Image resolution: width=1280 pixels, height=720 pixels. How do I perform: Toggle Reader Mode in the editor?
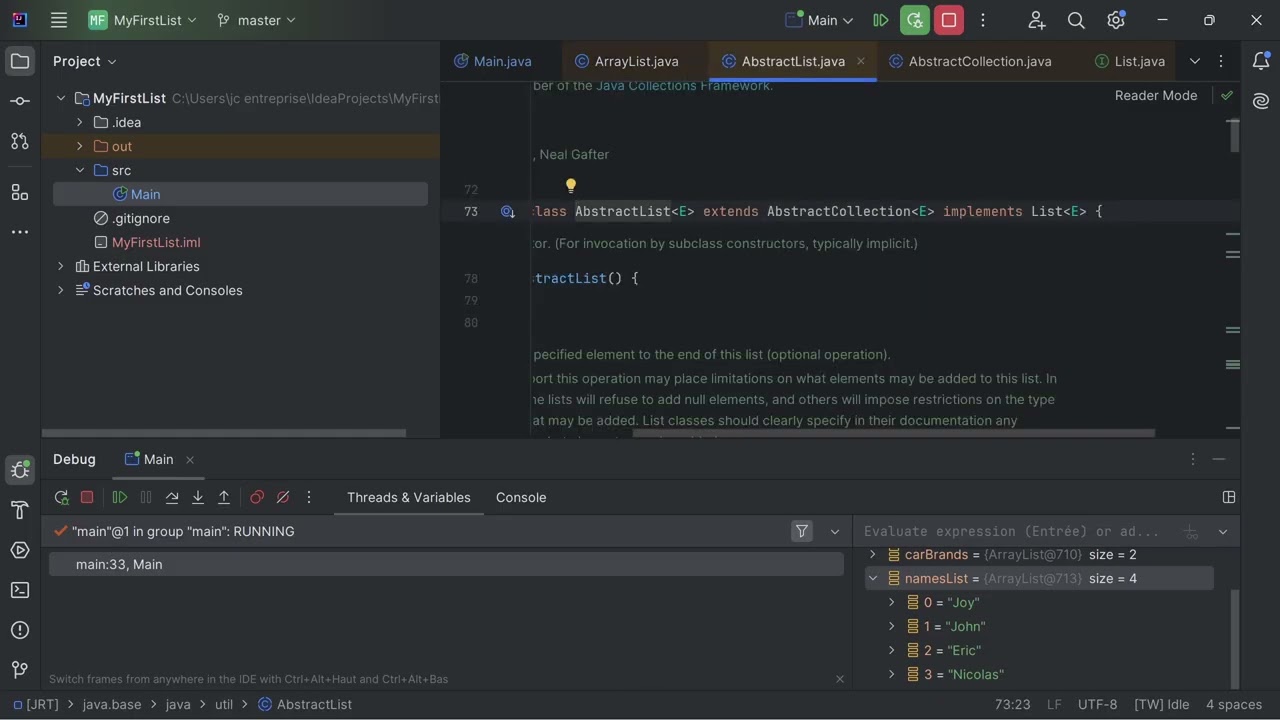click(1156, 95)
